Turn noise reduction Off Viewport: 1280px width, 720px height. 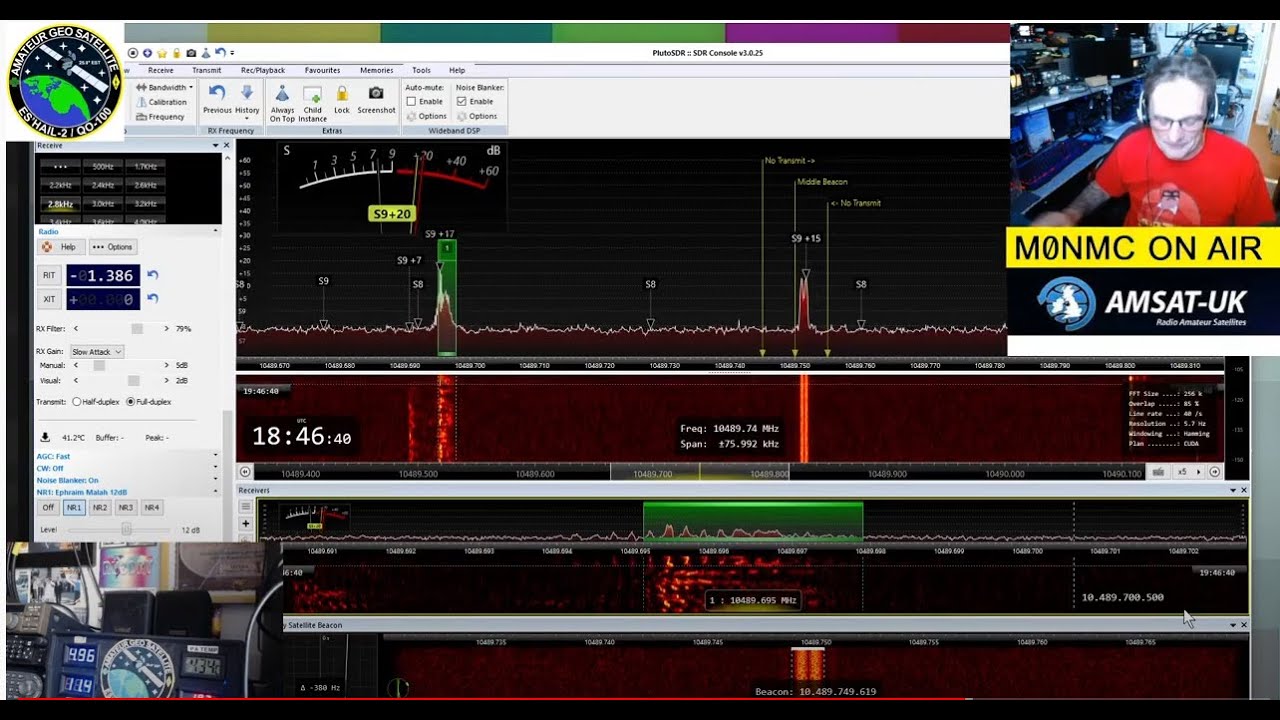click(48, 508)
